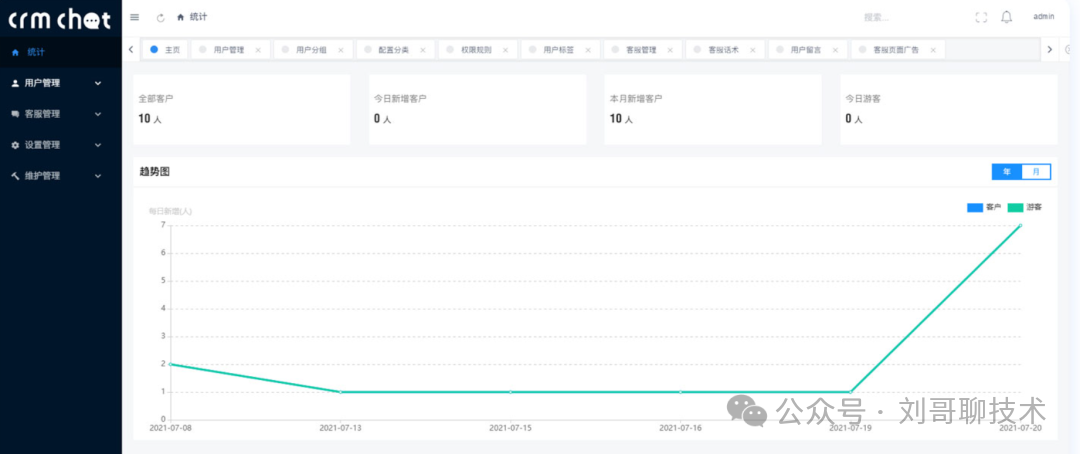Click the 今日游客 statistic card

click(x=948, y=110)
